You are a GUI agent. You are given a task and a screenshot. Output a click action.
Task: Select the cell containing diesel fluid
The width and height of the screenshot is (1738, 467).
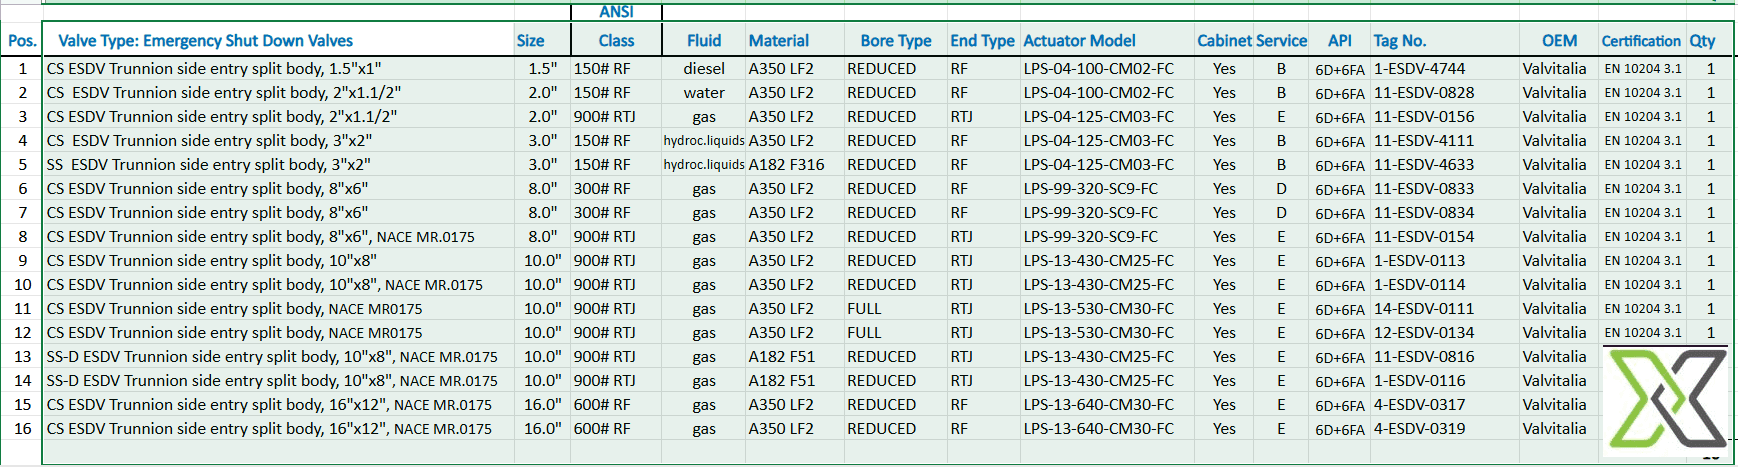[x=704, y=69]
